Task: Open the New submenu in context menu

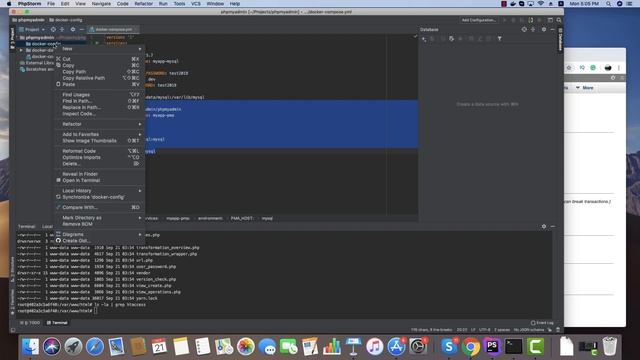Action: tap(99, 49)
